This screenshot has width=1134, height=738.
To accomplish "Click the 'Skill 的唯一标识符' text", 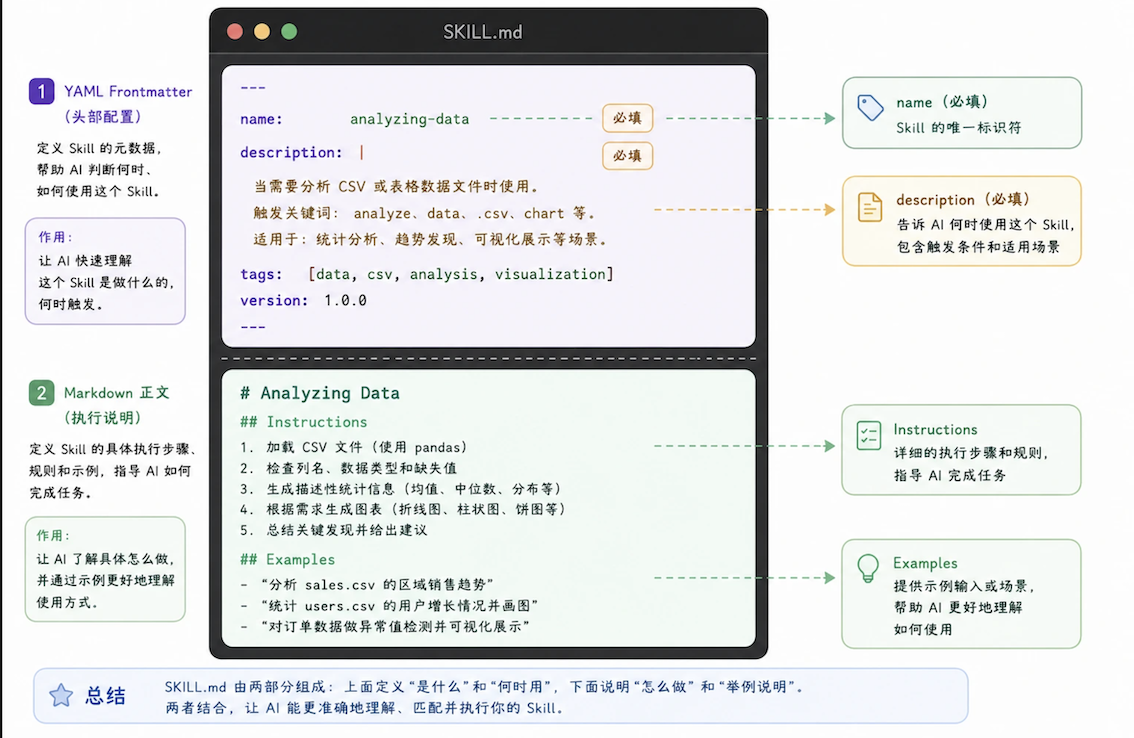I will [958, 127].
